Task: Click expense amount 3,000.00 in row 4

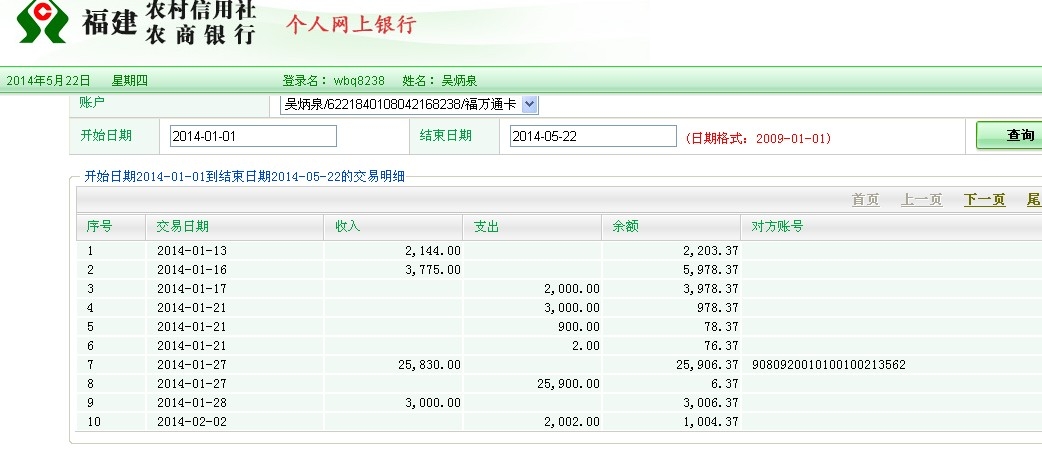Action: (x=572, y=308)
